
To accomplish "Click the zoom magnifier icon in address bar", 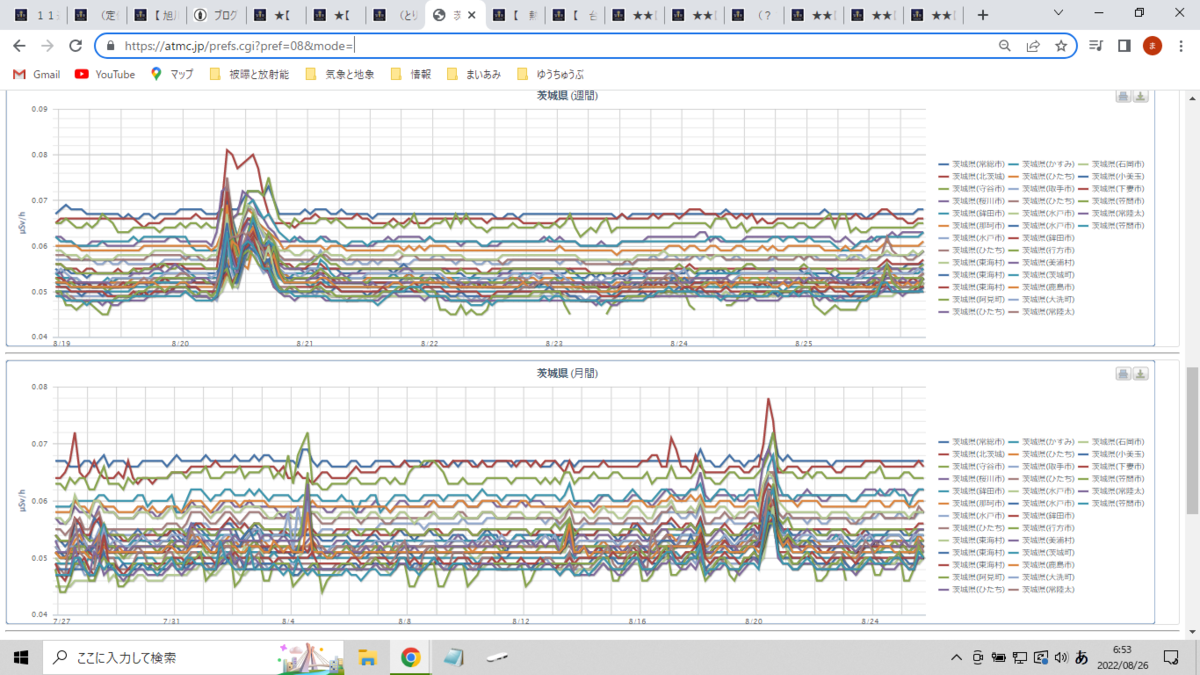I will pos(1005,46).
